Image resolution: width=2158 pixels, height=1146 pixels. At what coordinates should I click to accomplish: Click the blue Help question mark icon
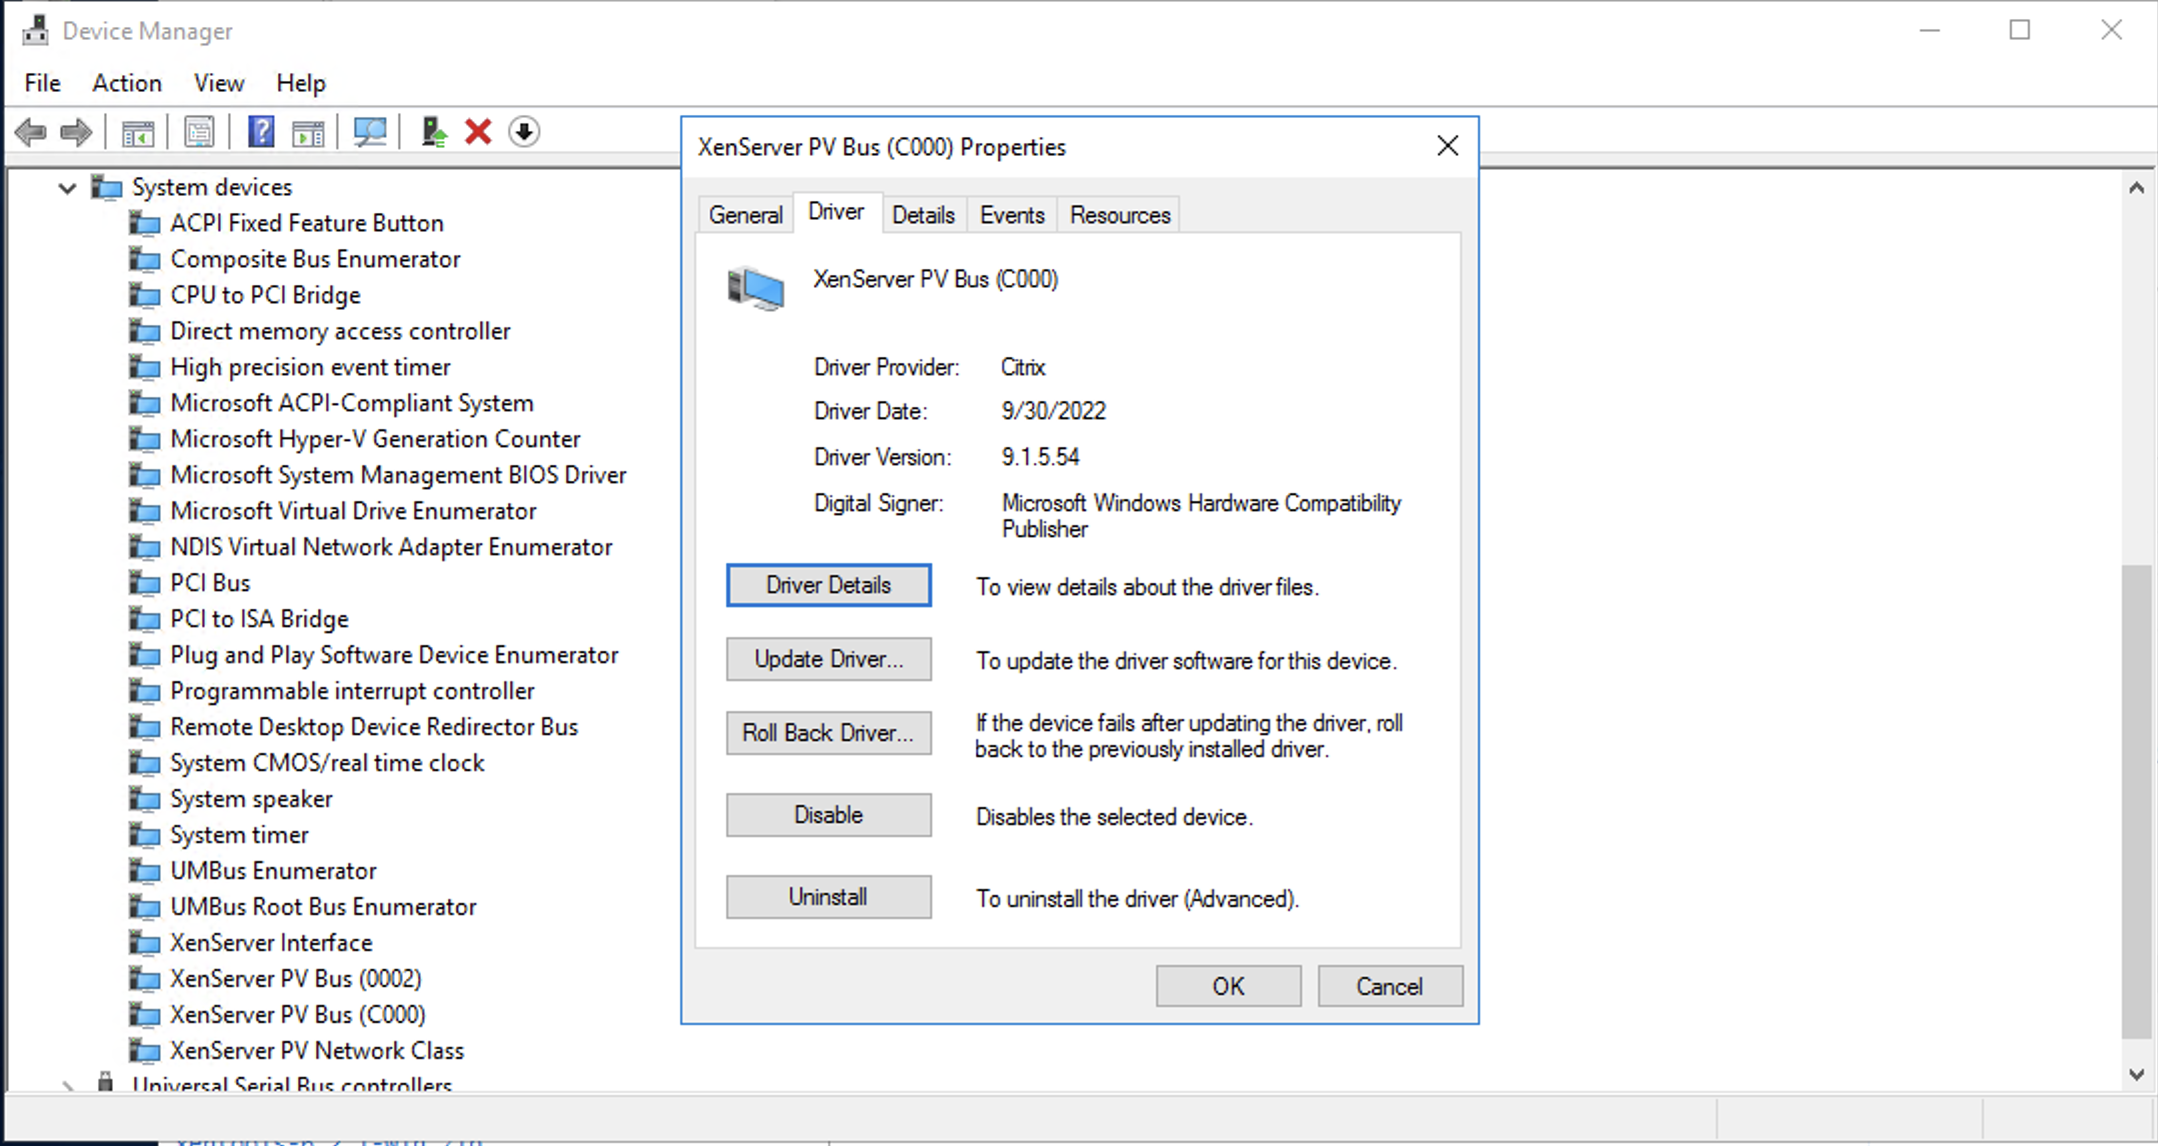261,132
